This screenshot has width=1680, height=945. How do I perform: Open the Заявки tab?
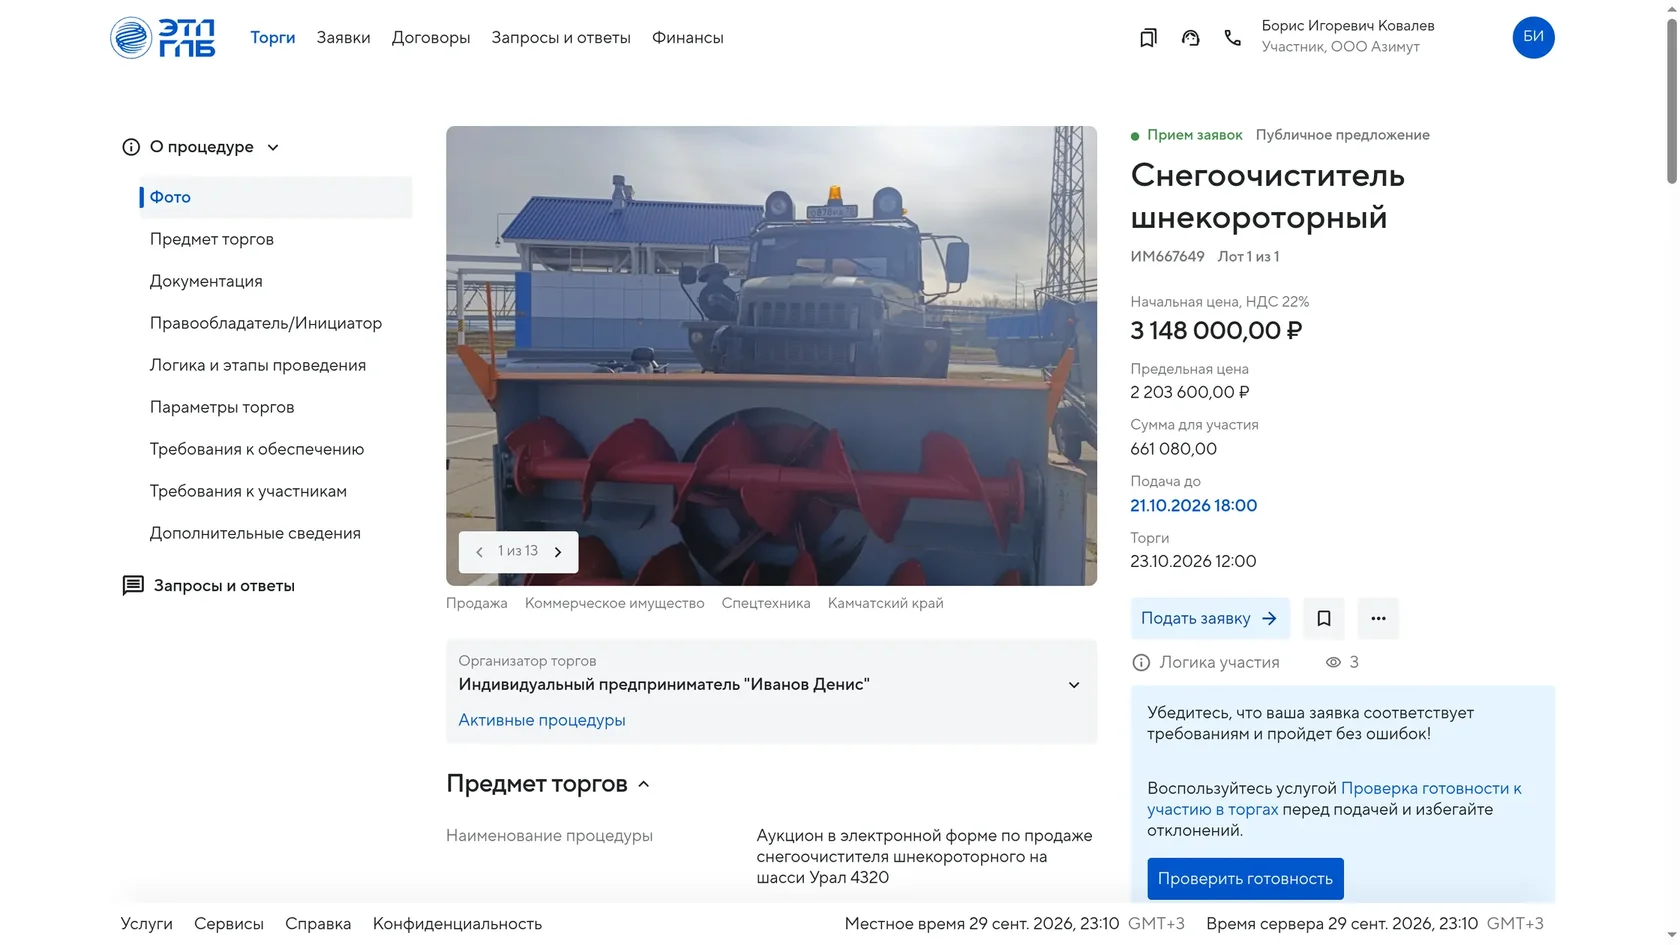pos(343,38)
